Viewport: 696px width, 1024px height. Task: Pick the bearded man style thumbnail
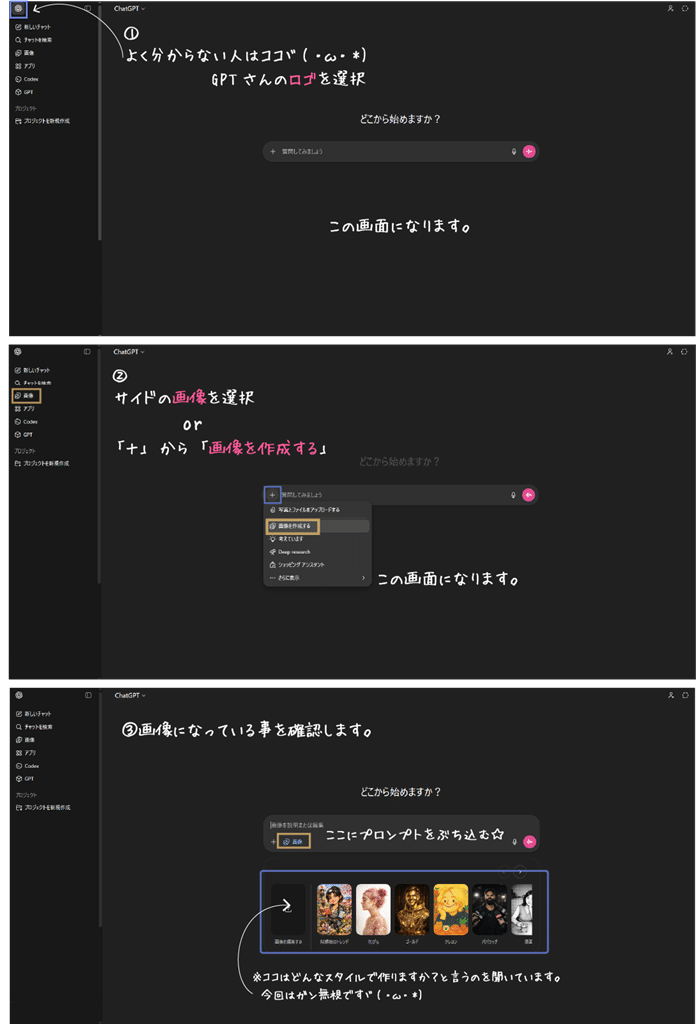(x=489, y=909)
